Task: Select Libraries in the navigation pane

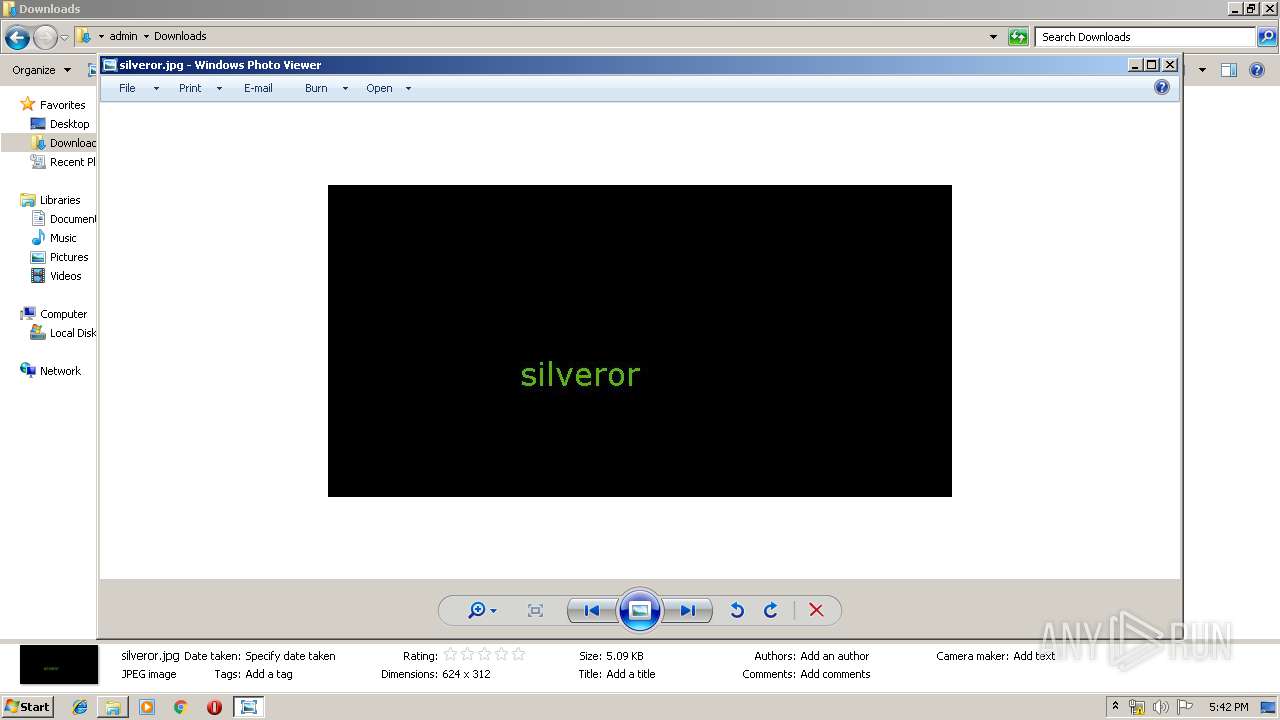Action: click(x=60, y=200)
